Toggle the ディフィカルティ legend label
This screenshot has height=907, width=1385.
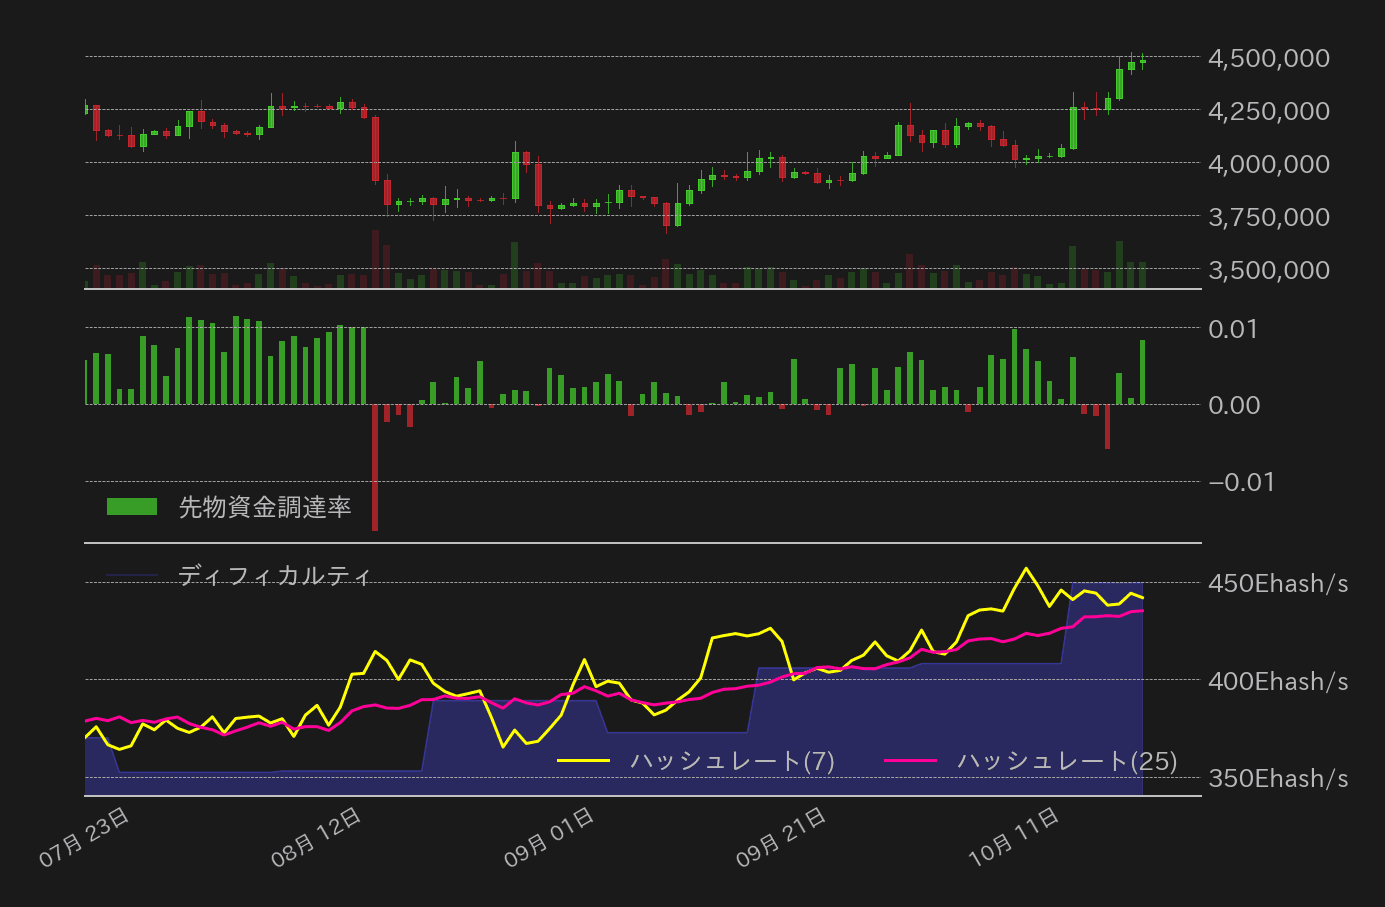point(275,576)
